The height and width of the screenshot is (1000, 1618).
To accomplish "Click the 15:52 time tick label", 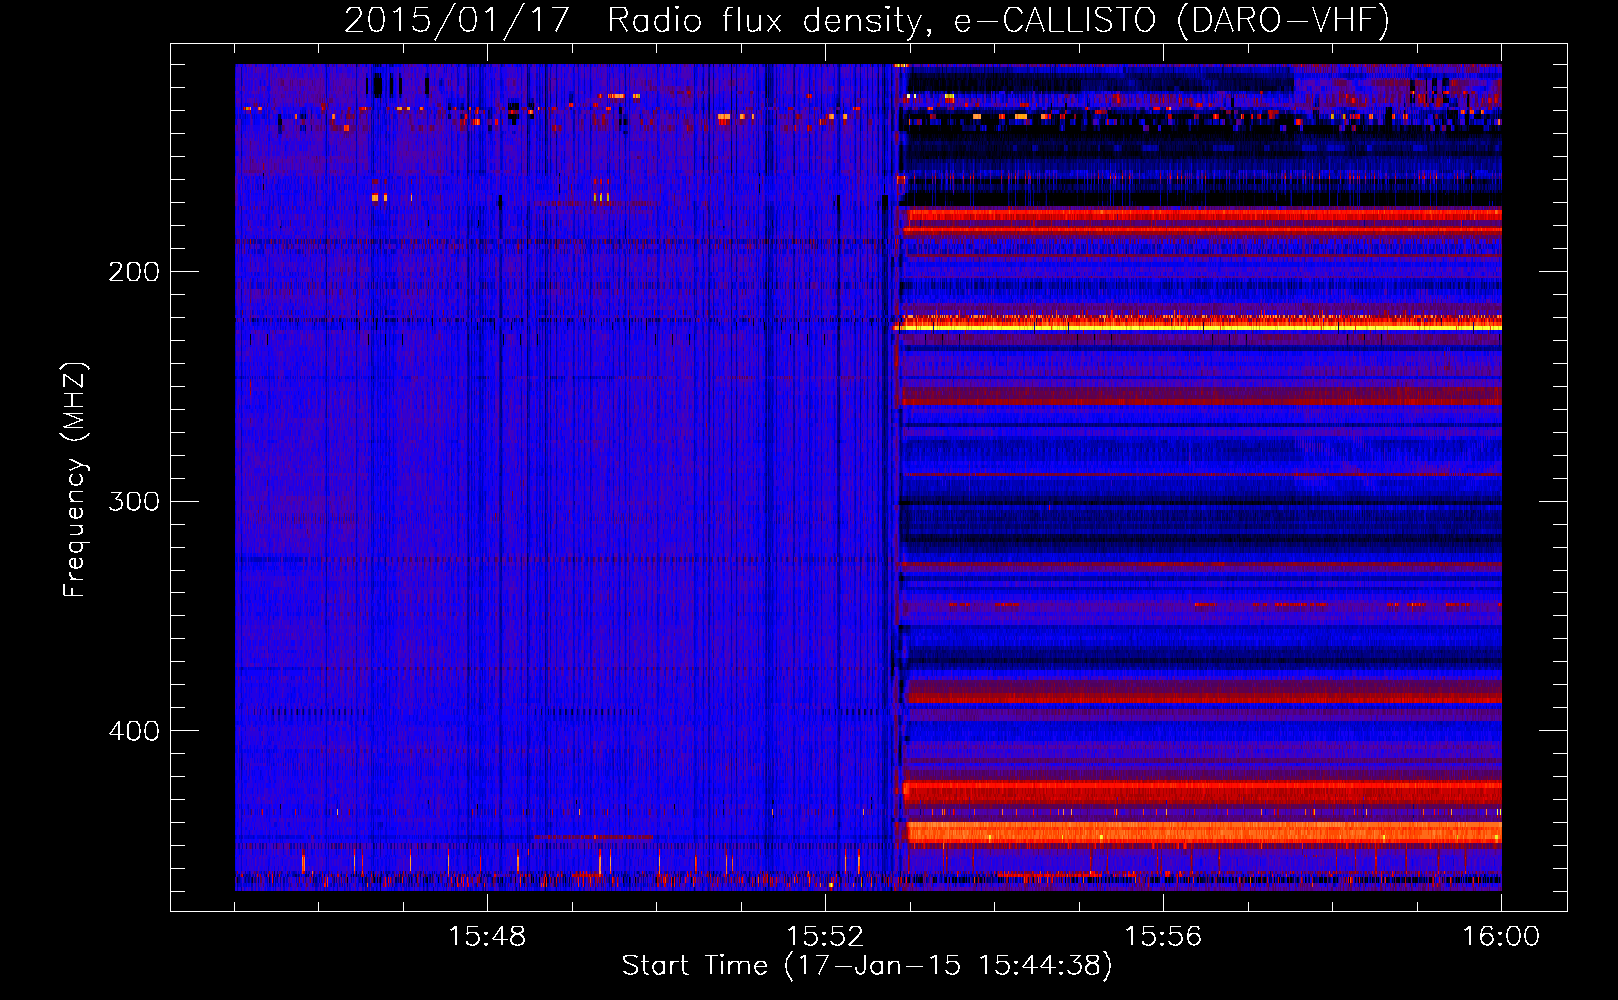I will tap(825, 937).
